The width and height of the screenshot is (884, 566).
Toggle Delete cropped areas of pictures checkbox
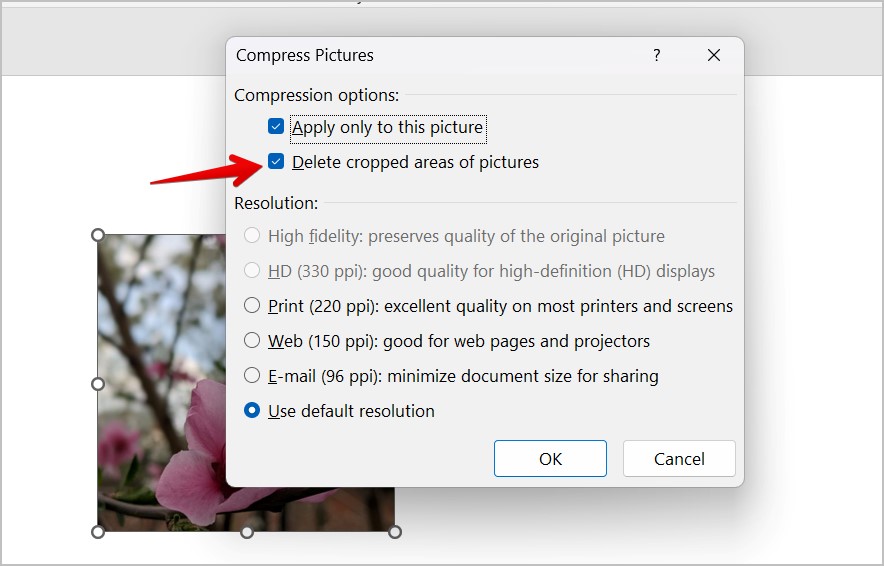(x=276, y=161)
